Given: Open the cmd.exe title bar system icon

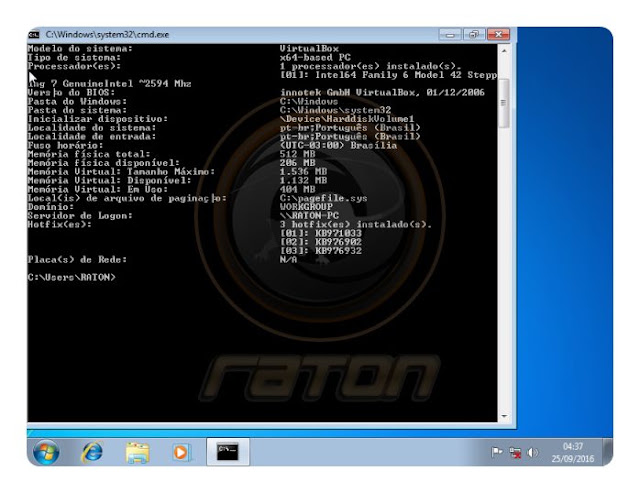Looking at the screenshot, I should tap(34, 35).
